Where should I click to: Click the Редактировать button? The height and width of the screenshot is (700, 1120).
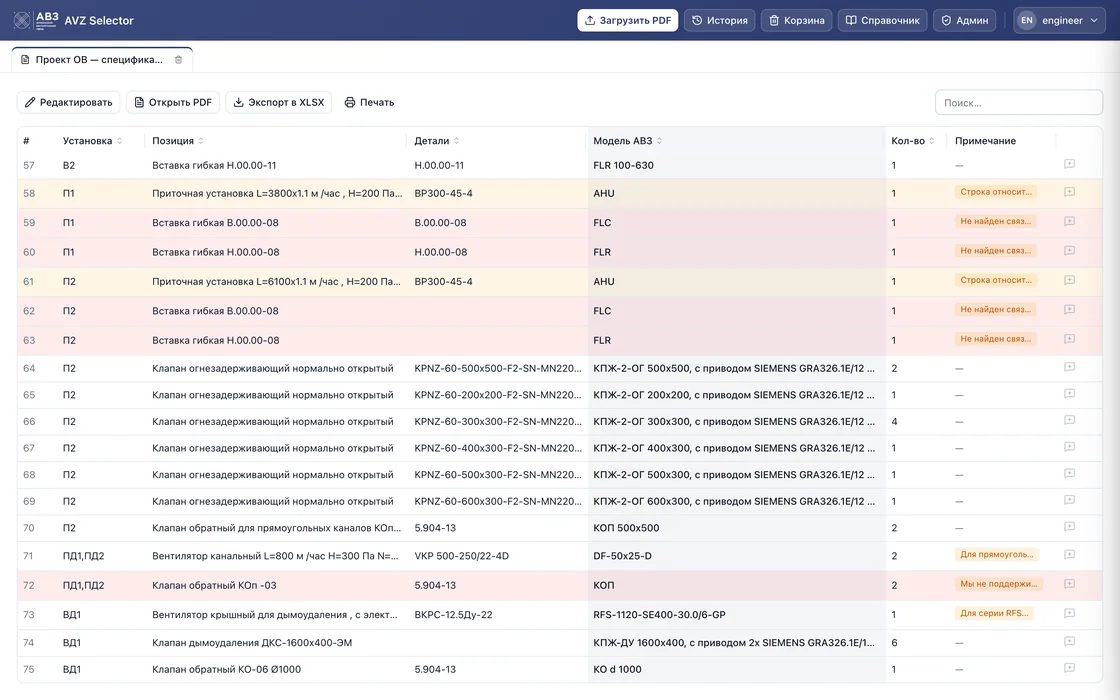(x=69, y=102)
